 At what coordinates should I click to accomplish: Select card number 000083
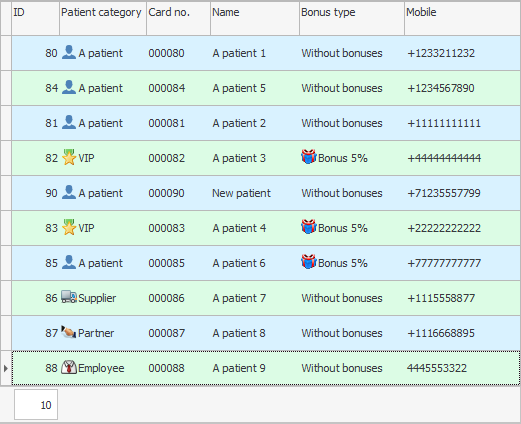click(x=166, y=228)
